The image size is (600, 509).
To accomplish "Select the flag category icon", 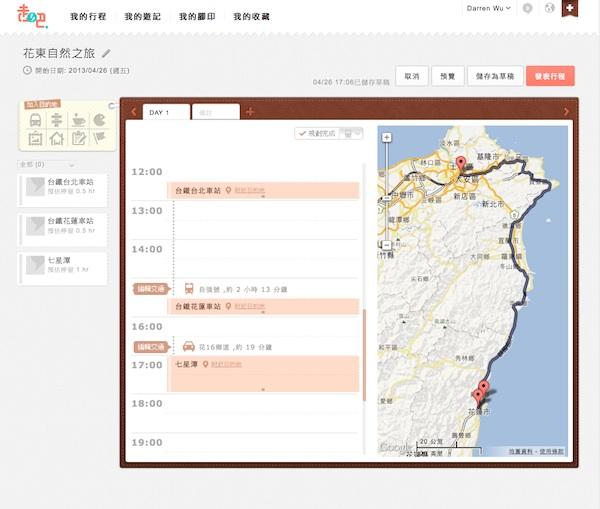I will (x=99, y=139).
